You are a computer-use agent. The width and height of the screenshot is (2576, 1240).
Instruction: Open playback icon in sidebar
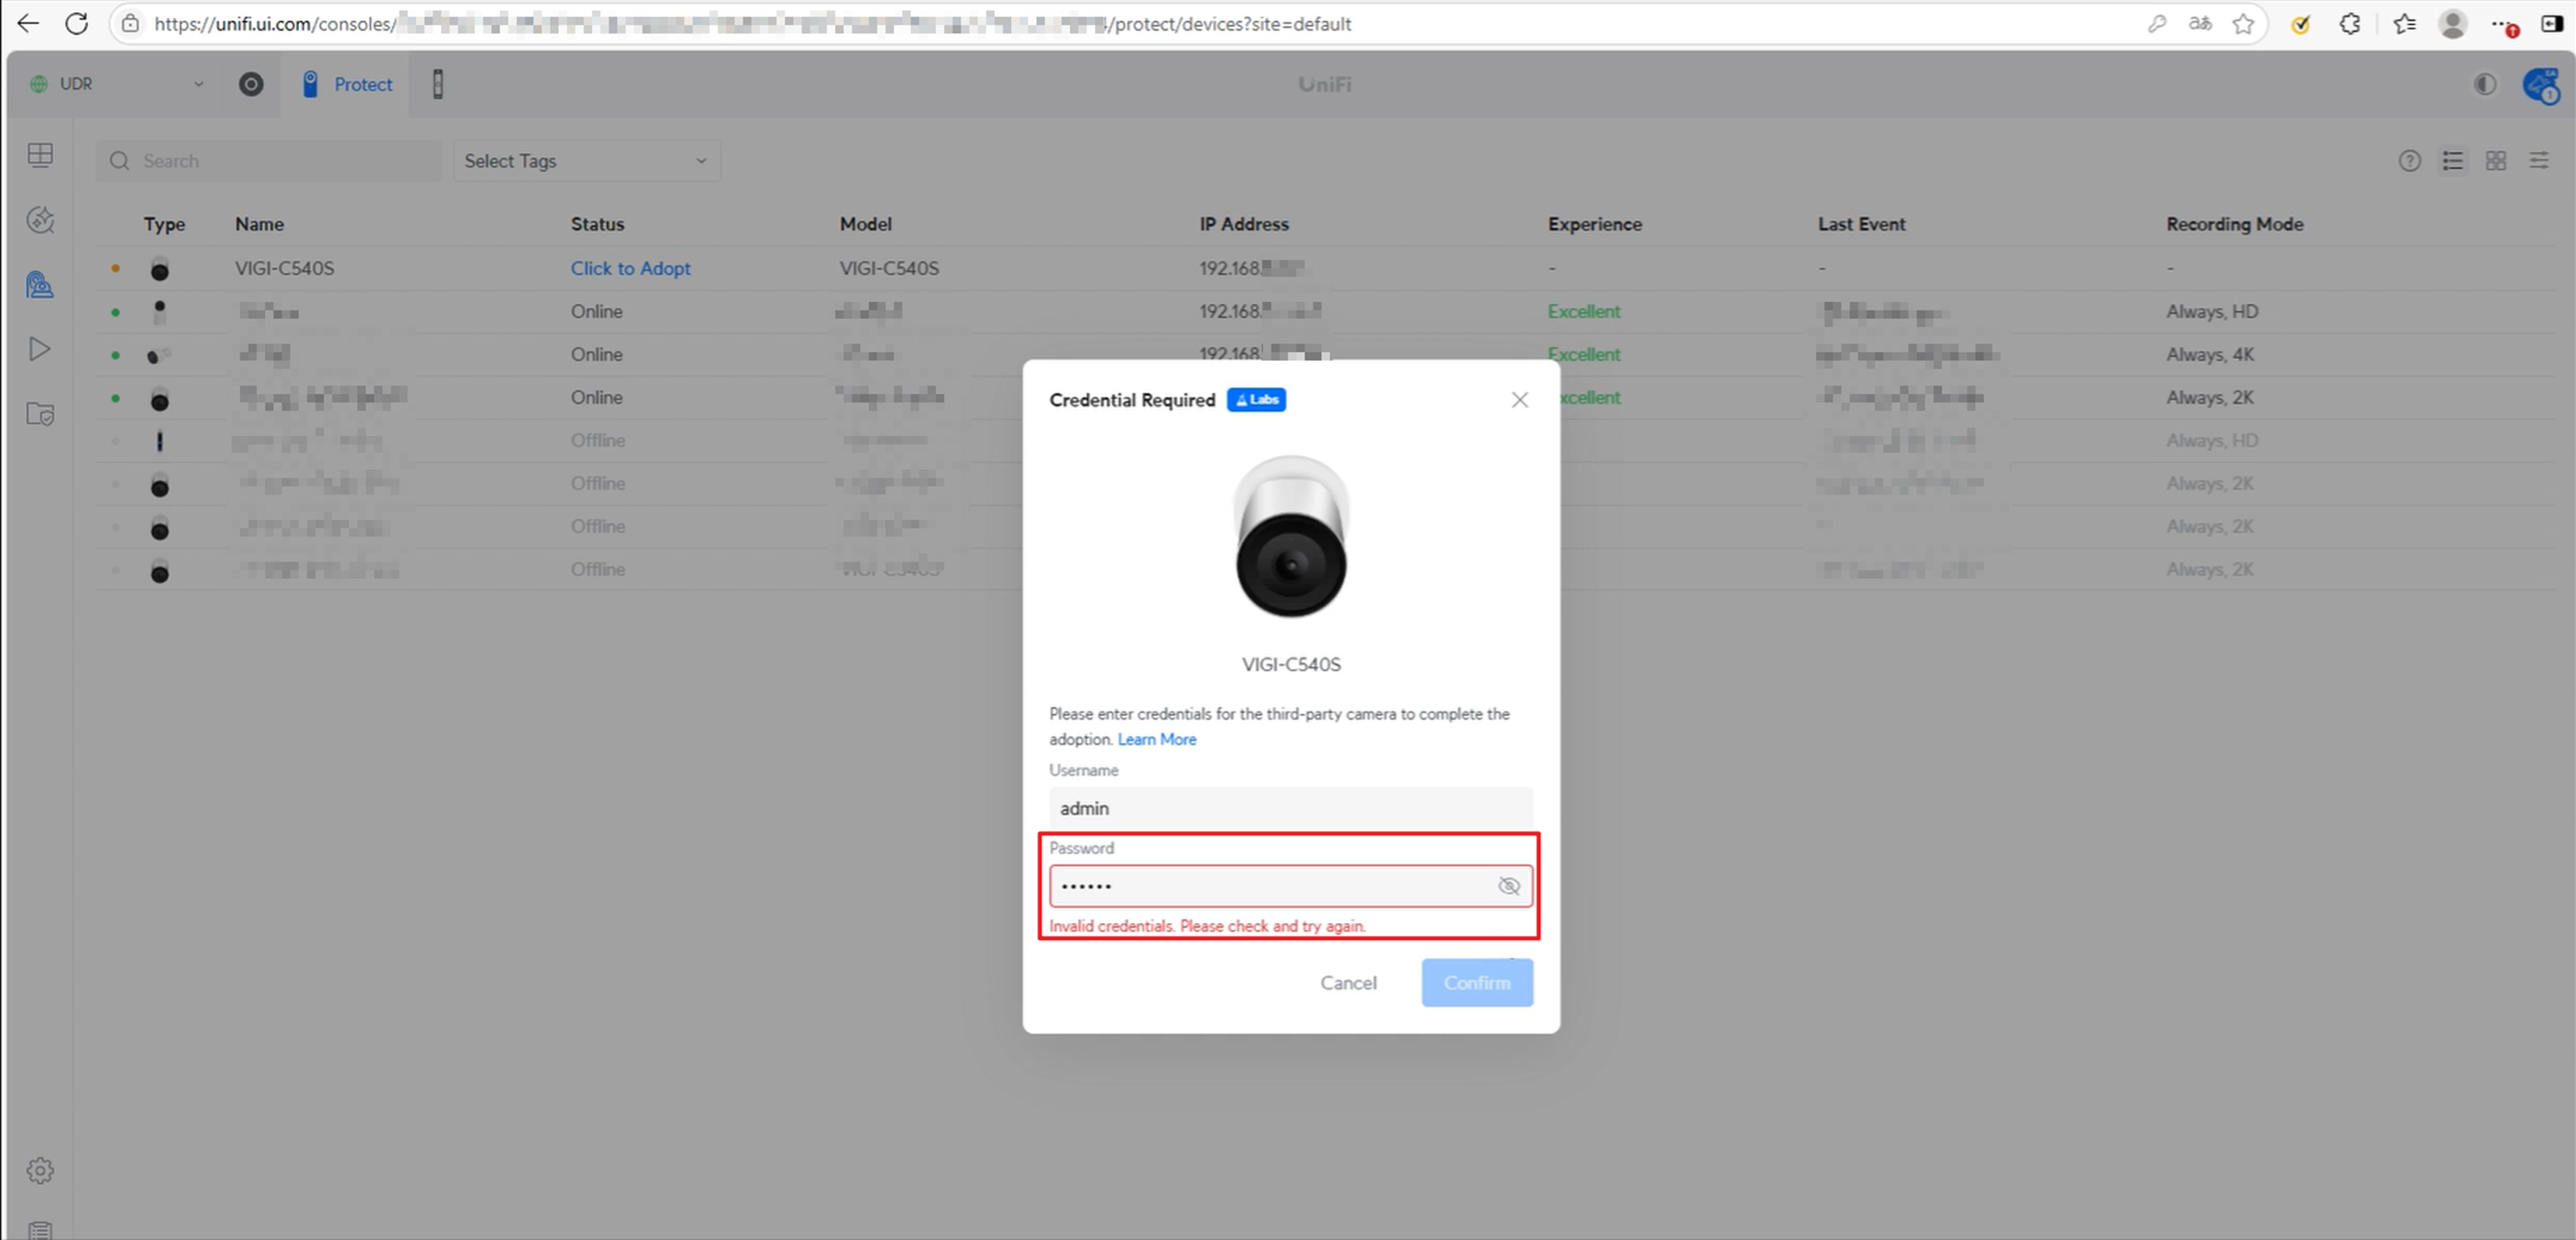coord(40,349)
